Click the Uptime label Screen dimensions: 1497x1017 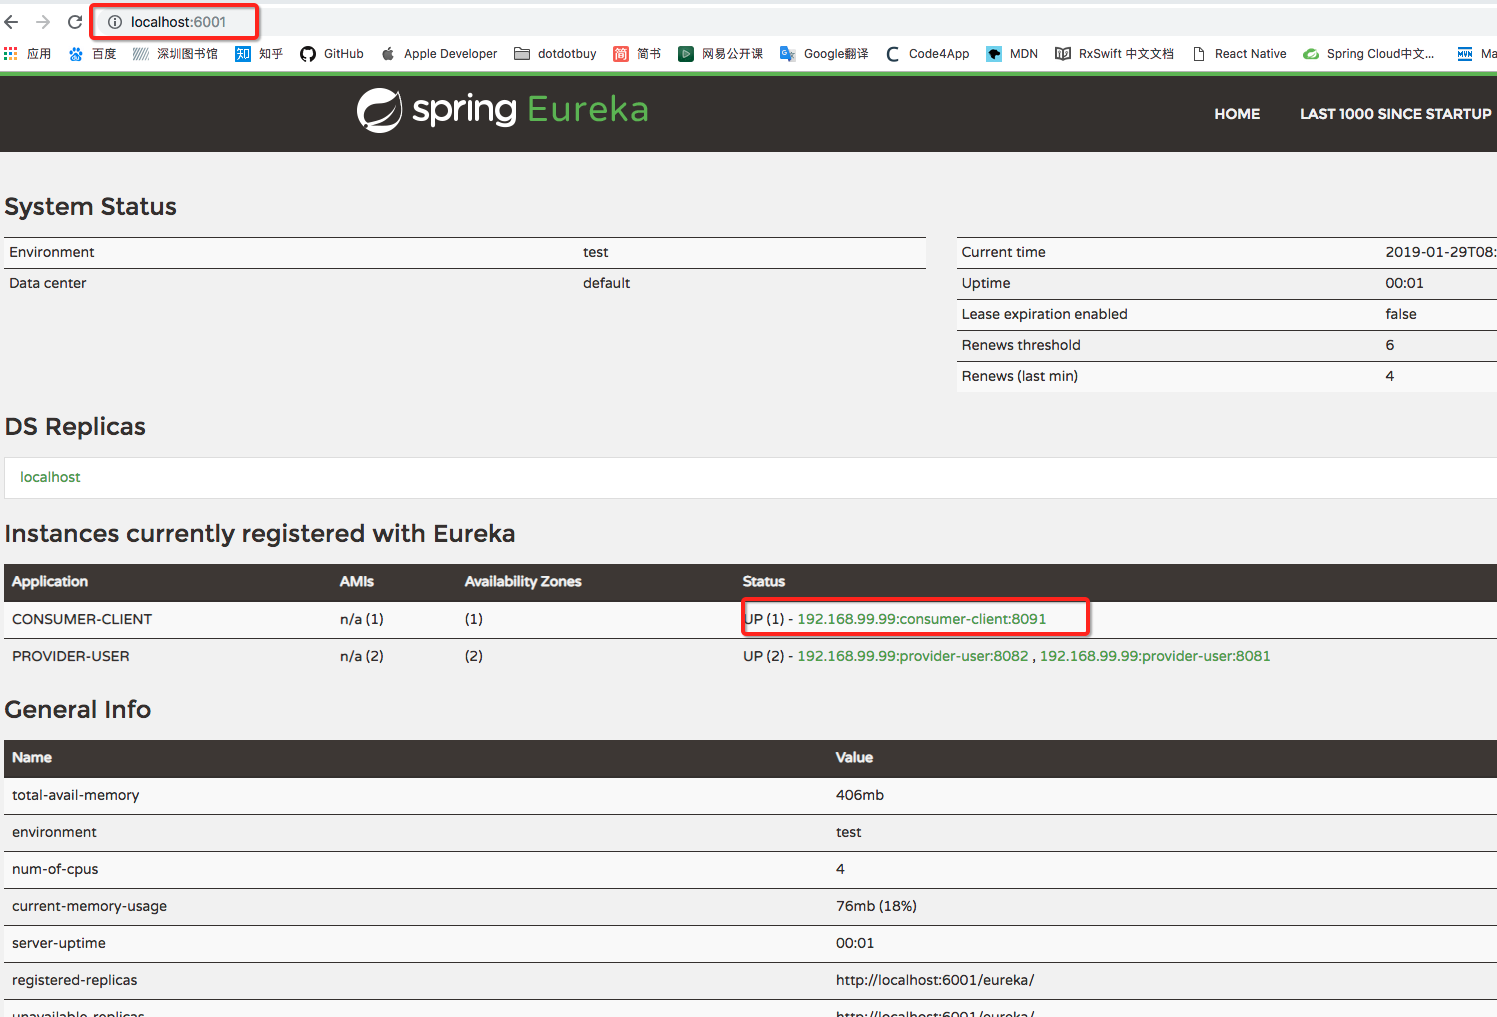coord(986,283)
